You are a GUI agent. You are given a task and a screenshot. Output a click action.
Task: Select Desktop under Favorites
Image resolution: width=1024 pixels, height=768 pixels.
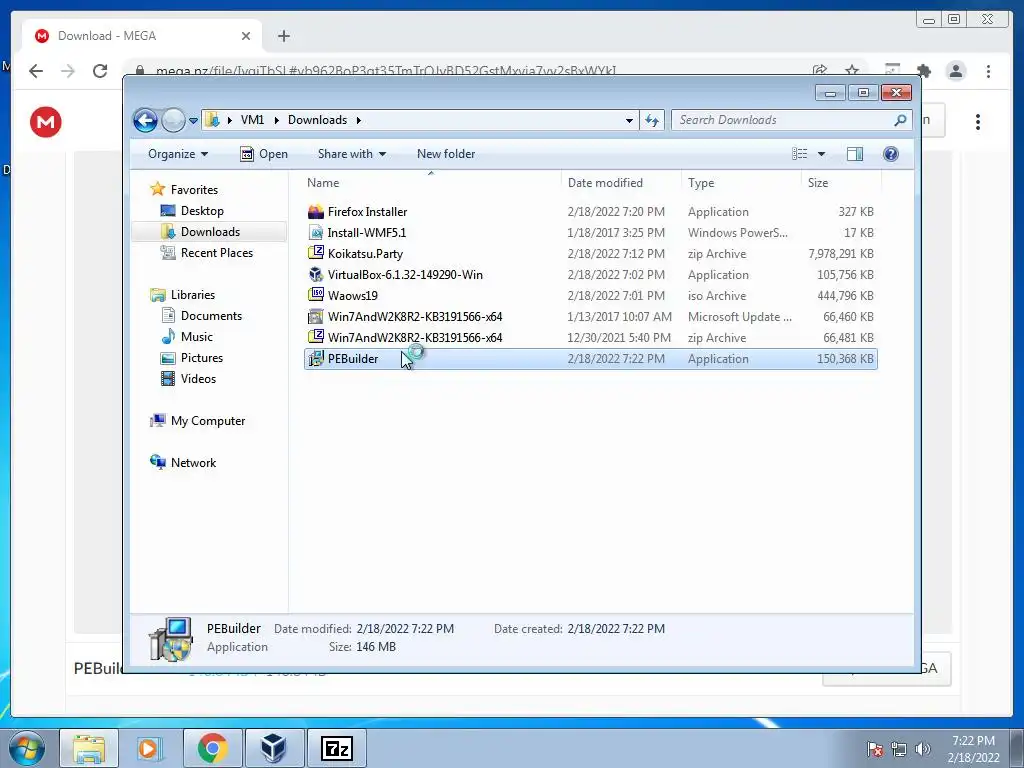pos(202,211)
